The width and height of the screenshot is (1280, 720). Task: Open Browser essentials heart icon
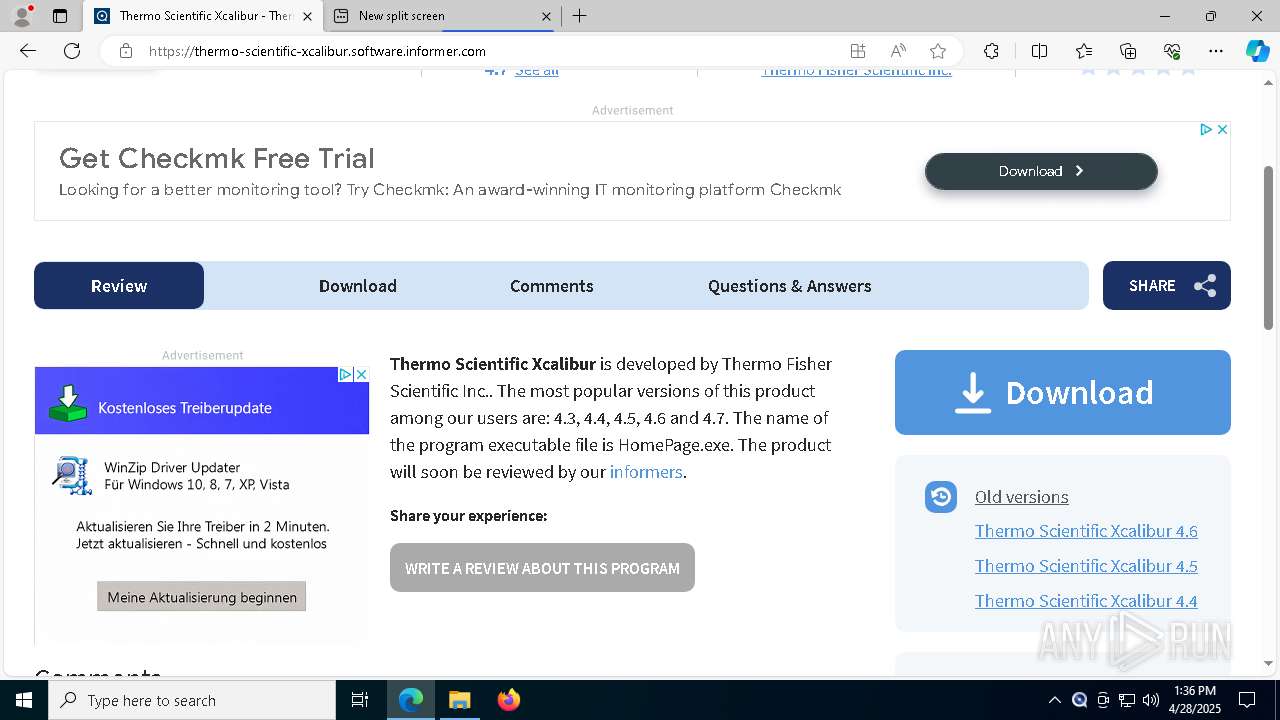[1172, 51]
